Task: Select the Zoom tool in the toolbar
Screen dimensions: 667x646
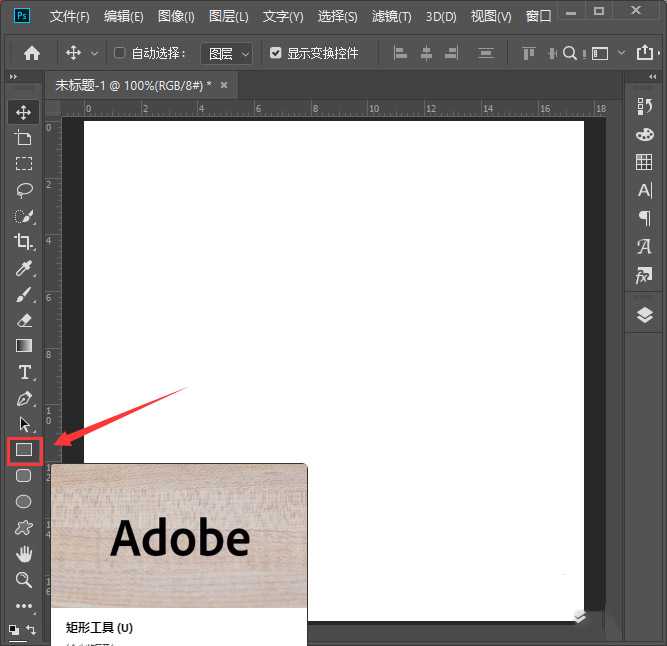Action: pos(24,580)
